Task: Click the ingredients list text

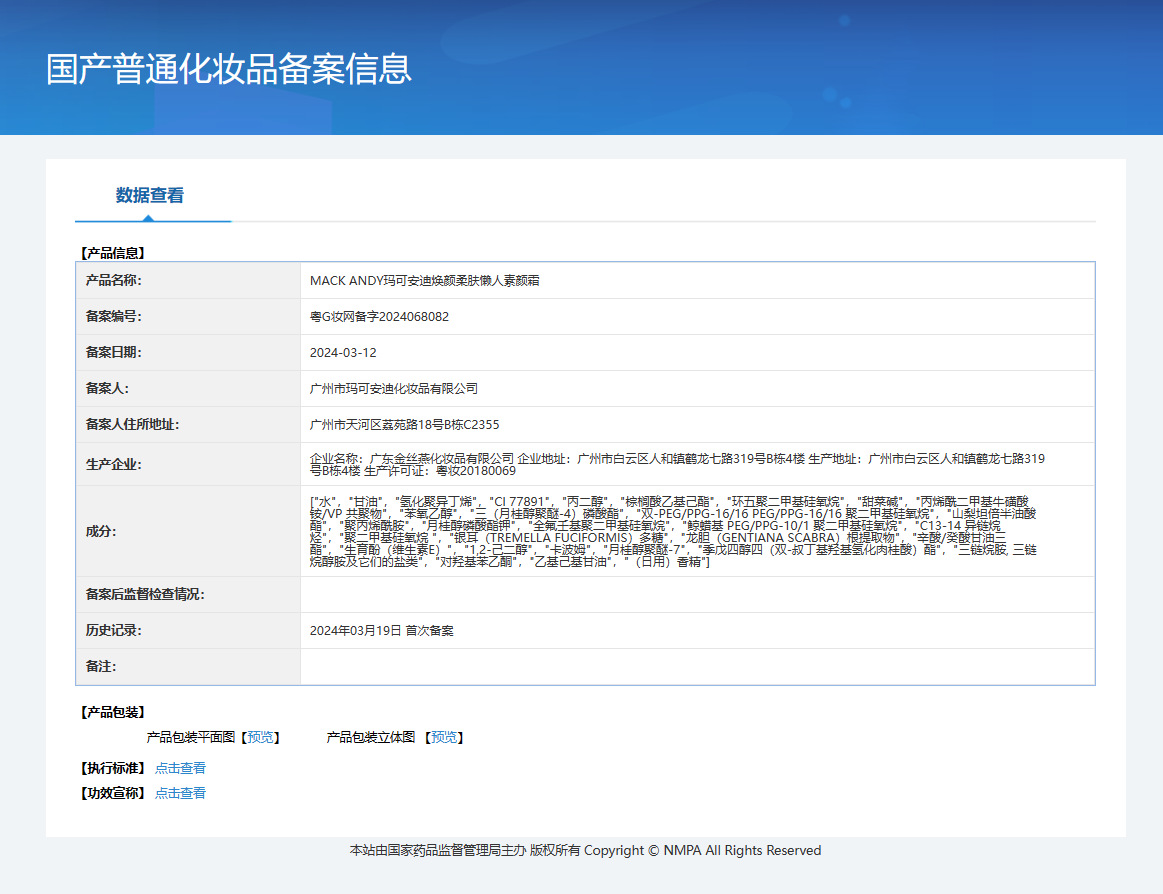Action: coord(673,531)
